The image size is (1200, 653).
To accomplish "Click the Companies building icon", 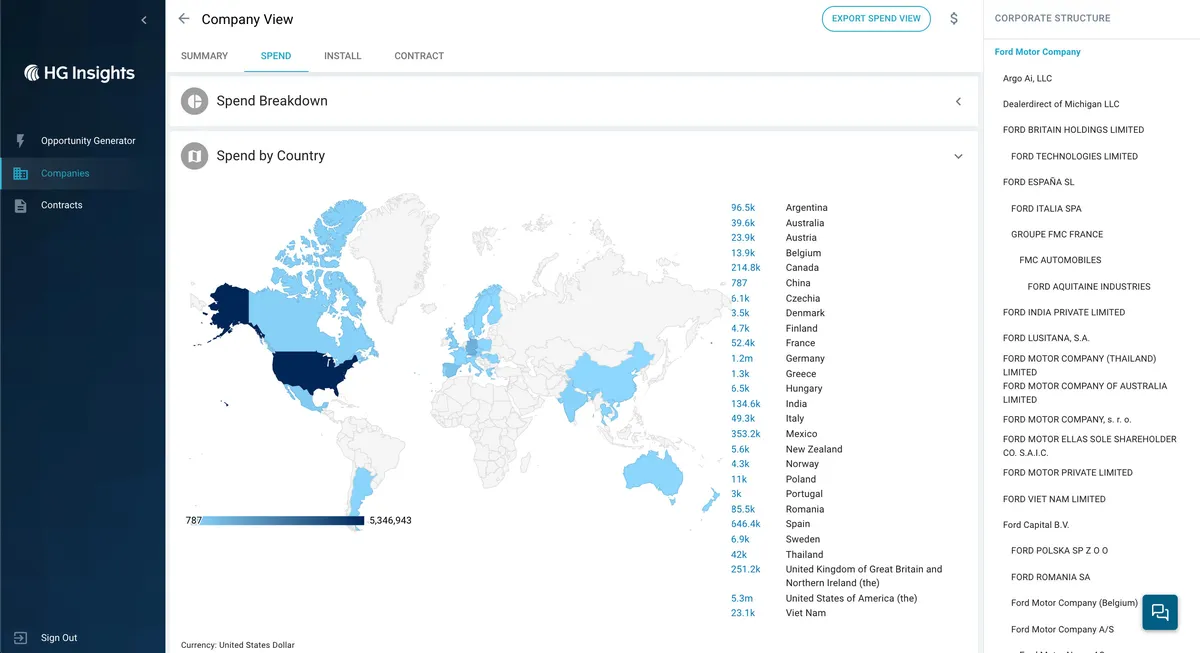I will click(x=20, y=173).
